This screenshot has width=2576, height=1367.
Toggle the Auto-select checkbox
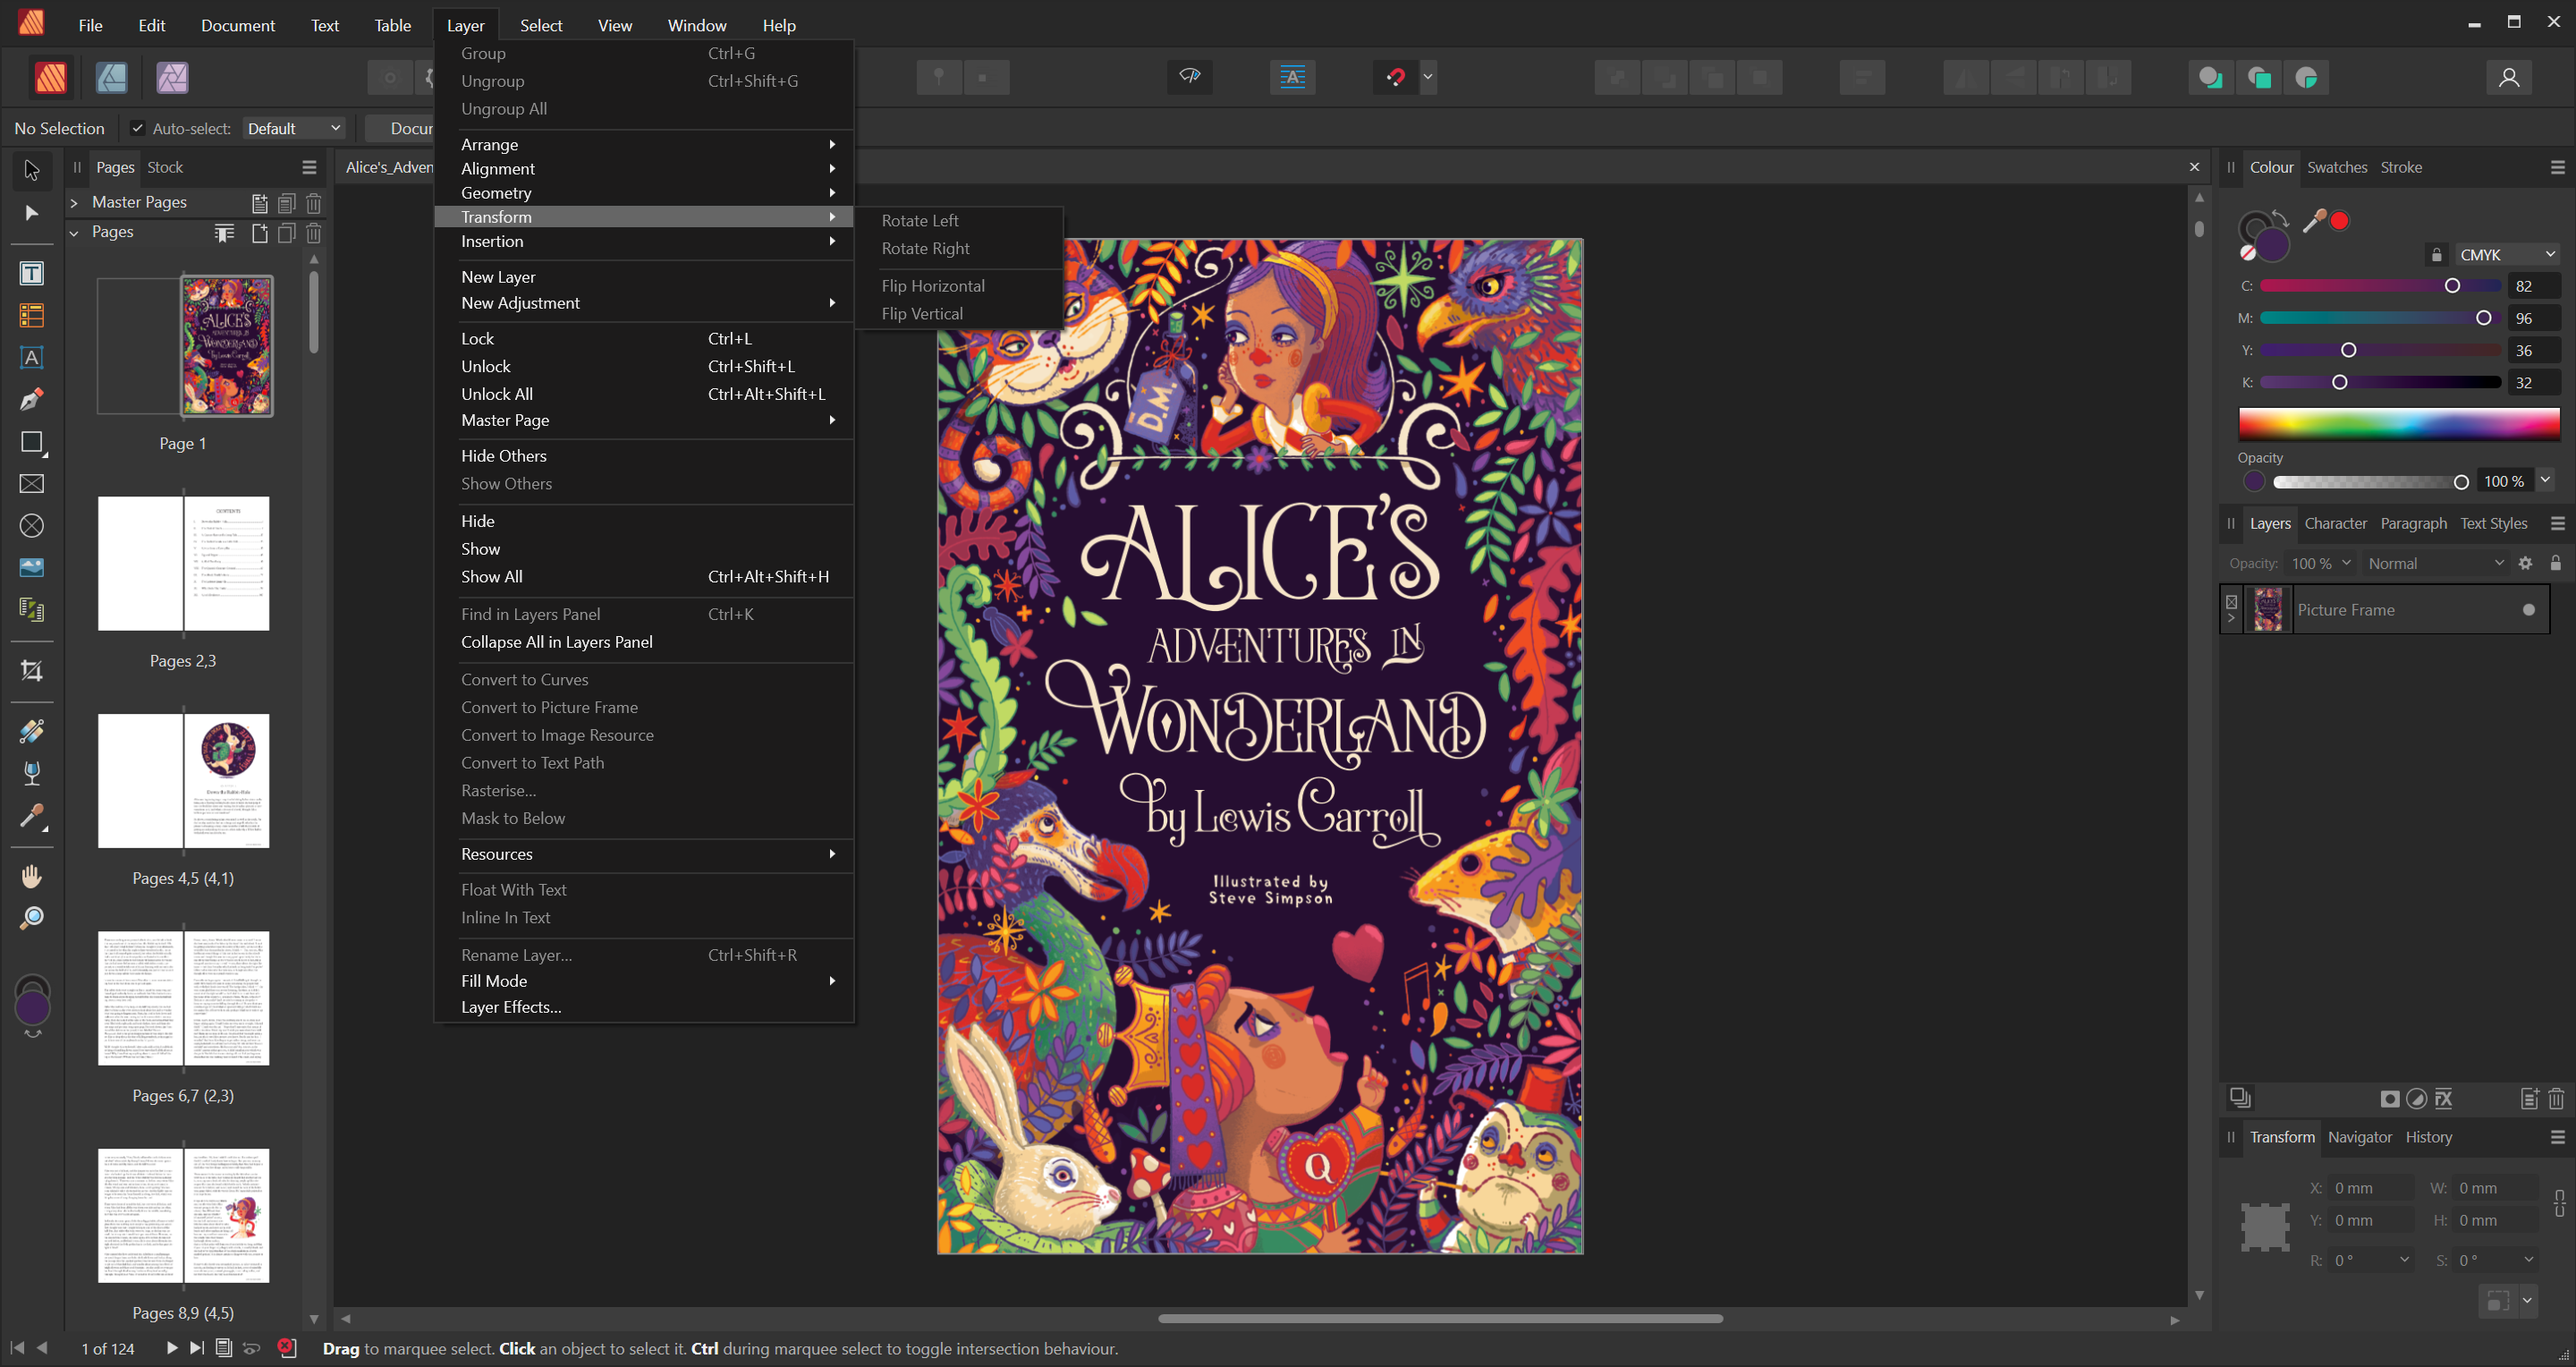click(x=138, y=128)
